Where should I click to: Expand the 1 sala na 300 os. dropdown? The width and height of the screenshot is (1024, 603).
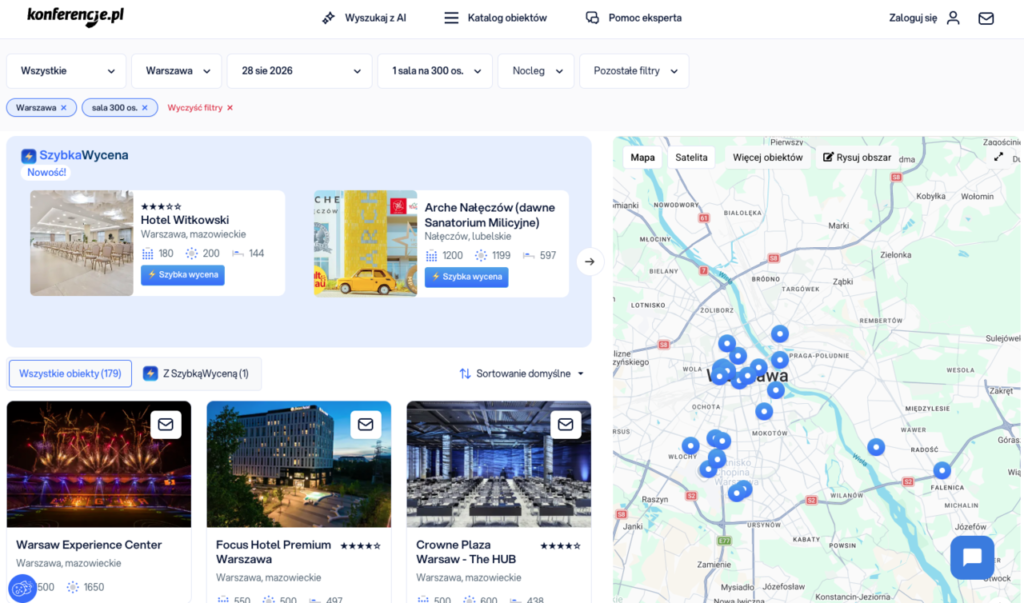(435, 71)
